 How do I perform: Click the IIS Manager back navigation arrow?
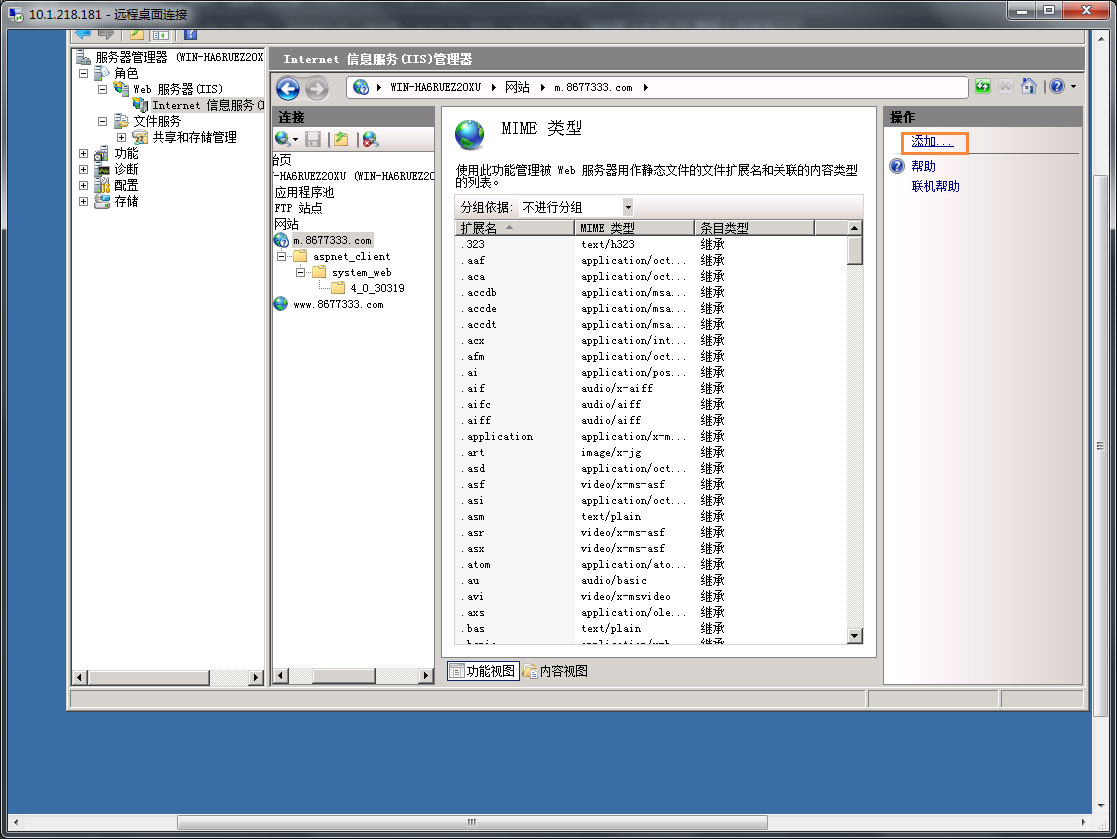point(288,89)
